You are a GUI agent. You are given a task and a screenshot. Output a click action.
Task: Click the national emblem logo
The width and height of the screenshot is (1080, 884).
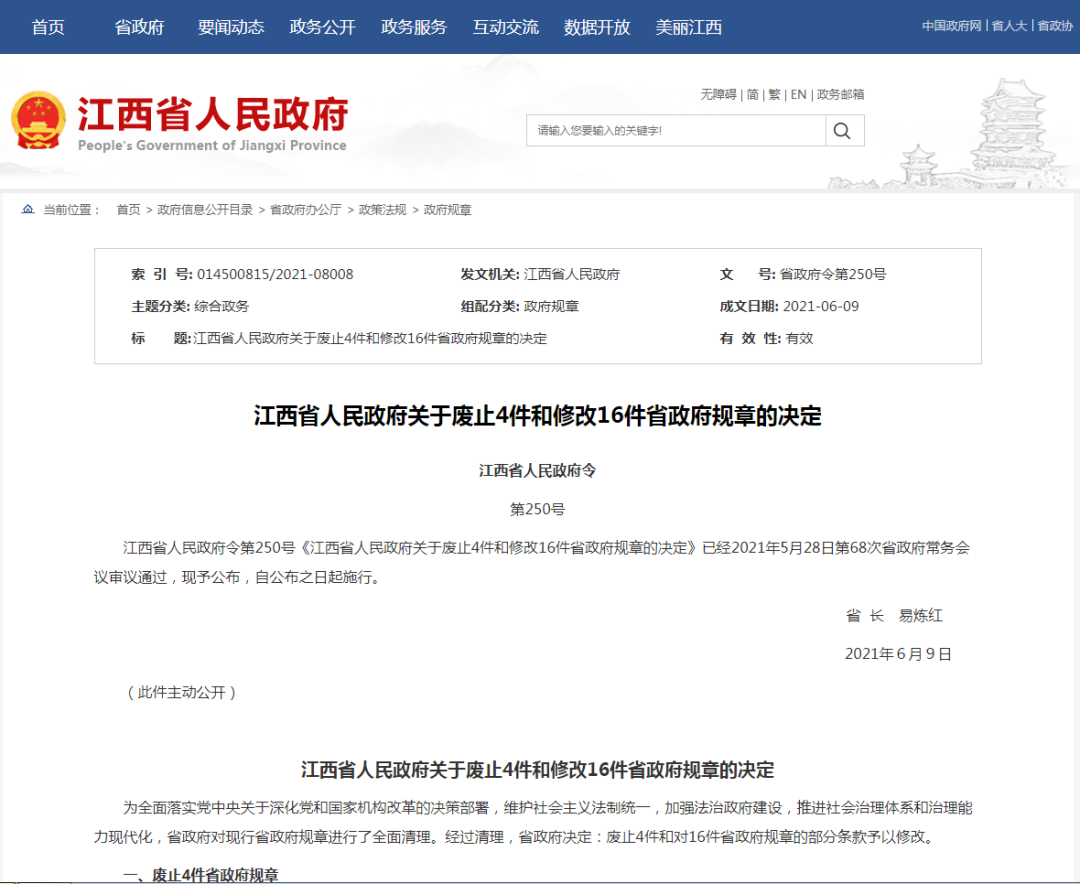[39, 121]
